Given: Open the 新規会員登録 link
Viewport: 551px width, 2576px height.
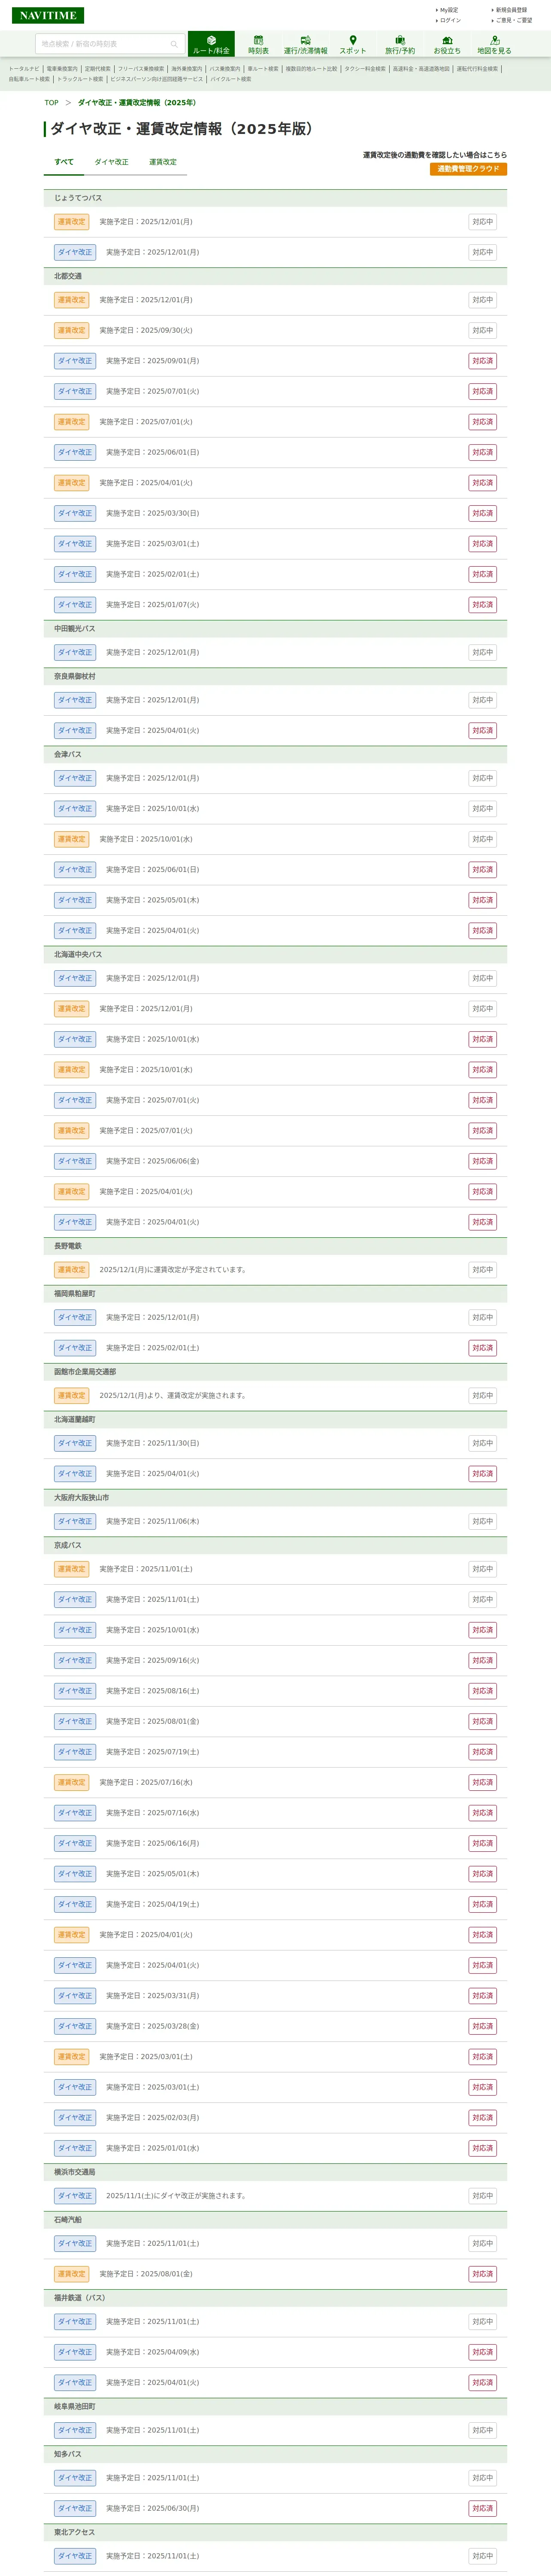Looking at the screenshot, I should click(x=511, y=10).
